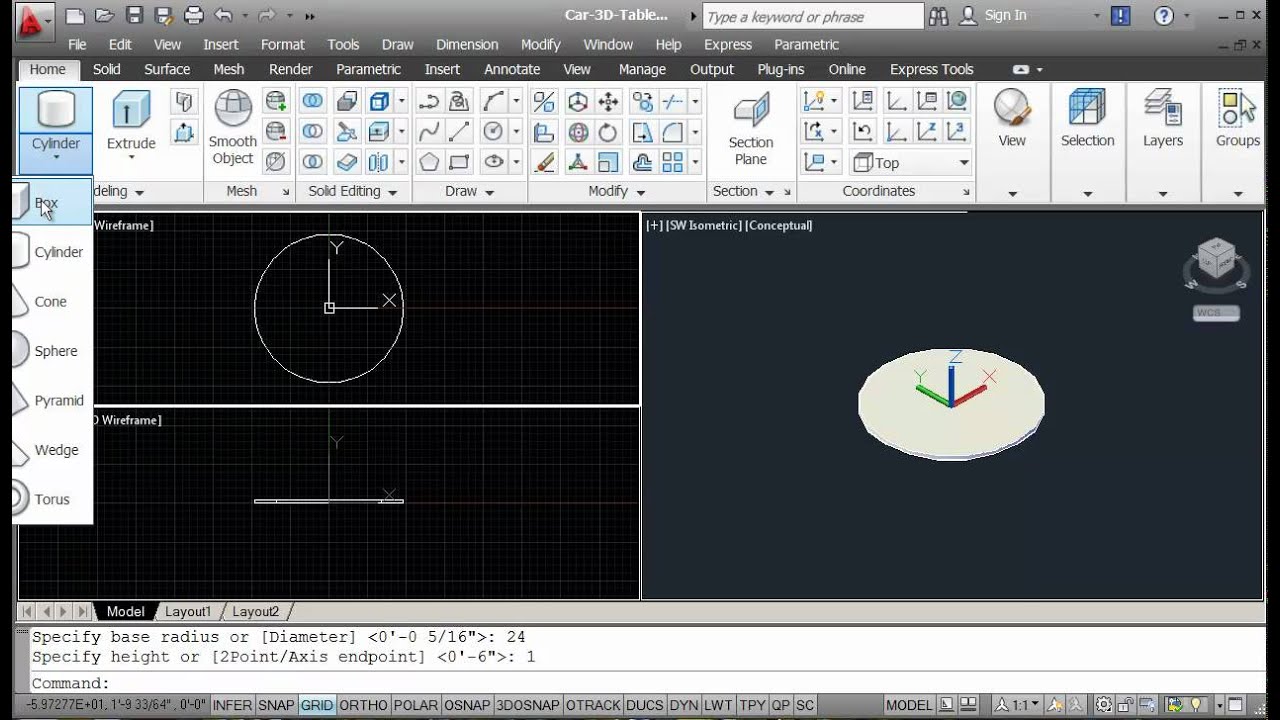The width and height of the screenshot is (1280, 720).
Task: Open the Dimension menu
Action: (467, 44)
